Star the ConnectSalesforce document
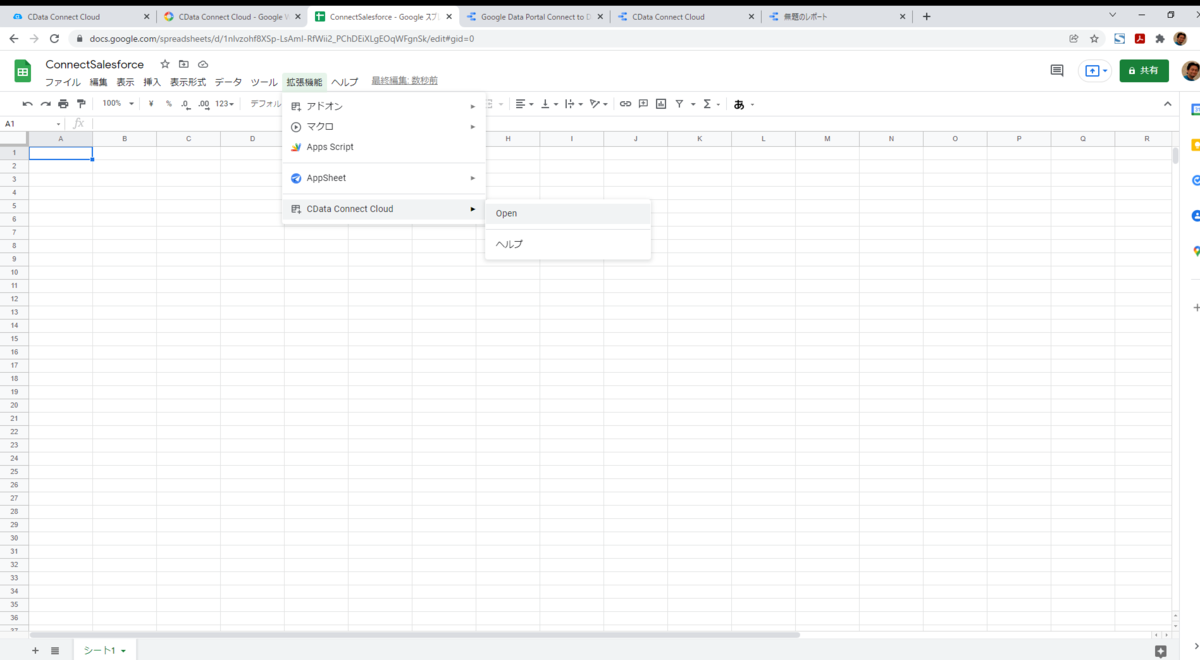The height and width of the screenshot is (660, 1200). 165,64
